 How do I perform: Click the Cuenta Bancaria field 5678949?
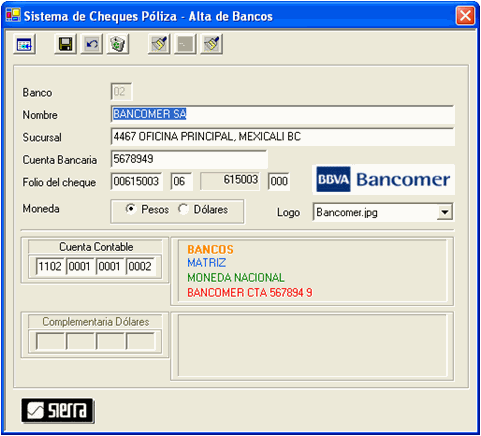tap(189, 159)
